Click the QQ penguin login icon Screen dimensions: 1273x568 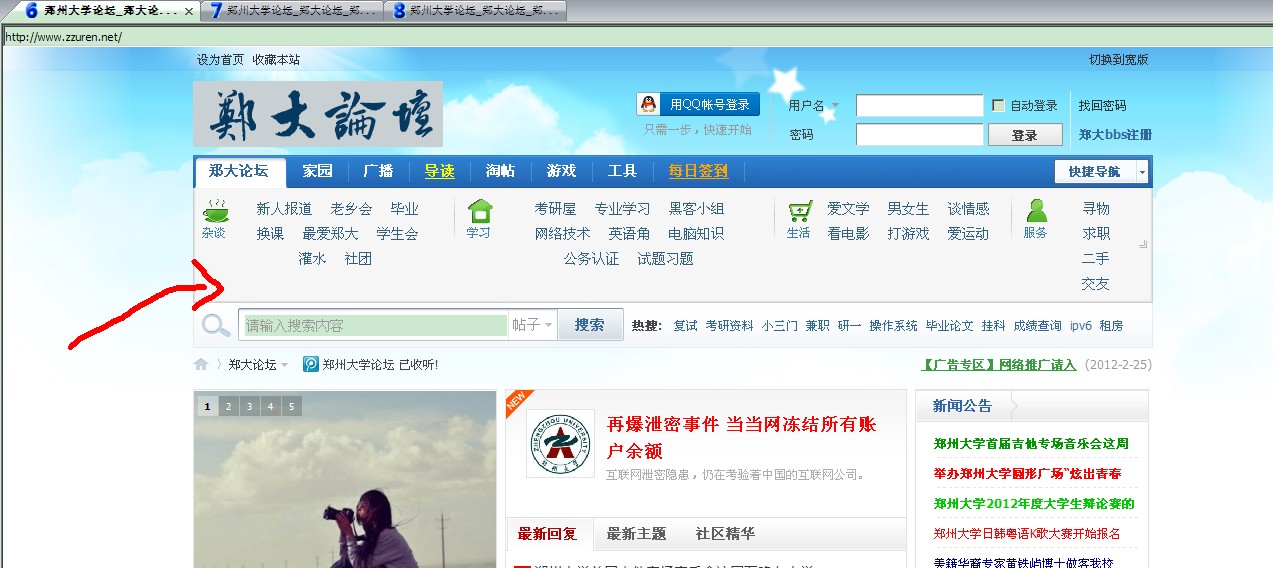(x=650, y=104)
